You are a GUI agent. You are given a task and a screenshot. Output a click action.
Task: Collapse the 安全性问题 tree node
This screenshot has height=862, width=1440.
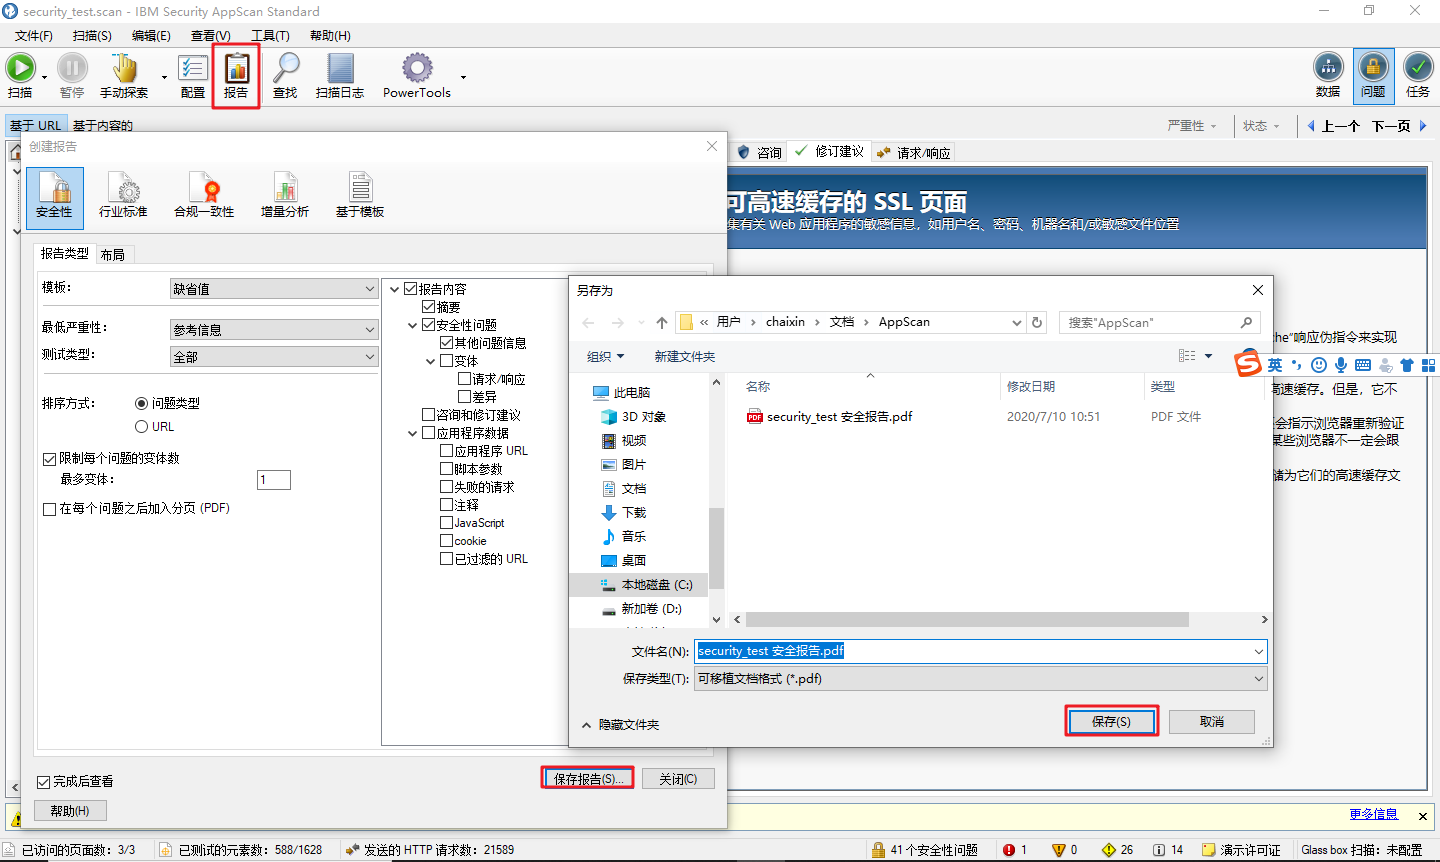pyautogui.click(x=413, y=325)
